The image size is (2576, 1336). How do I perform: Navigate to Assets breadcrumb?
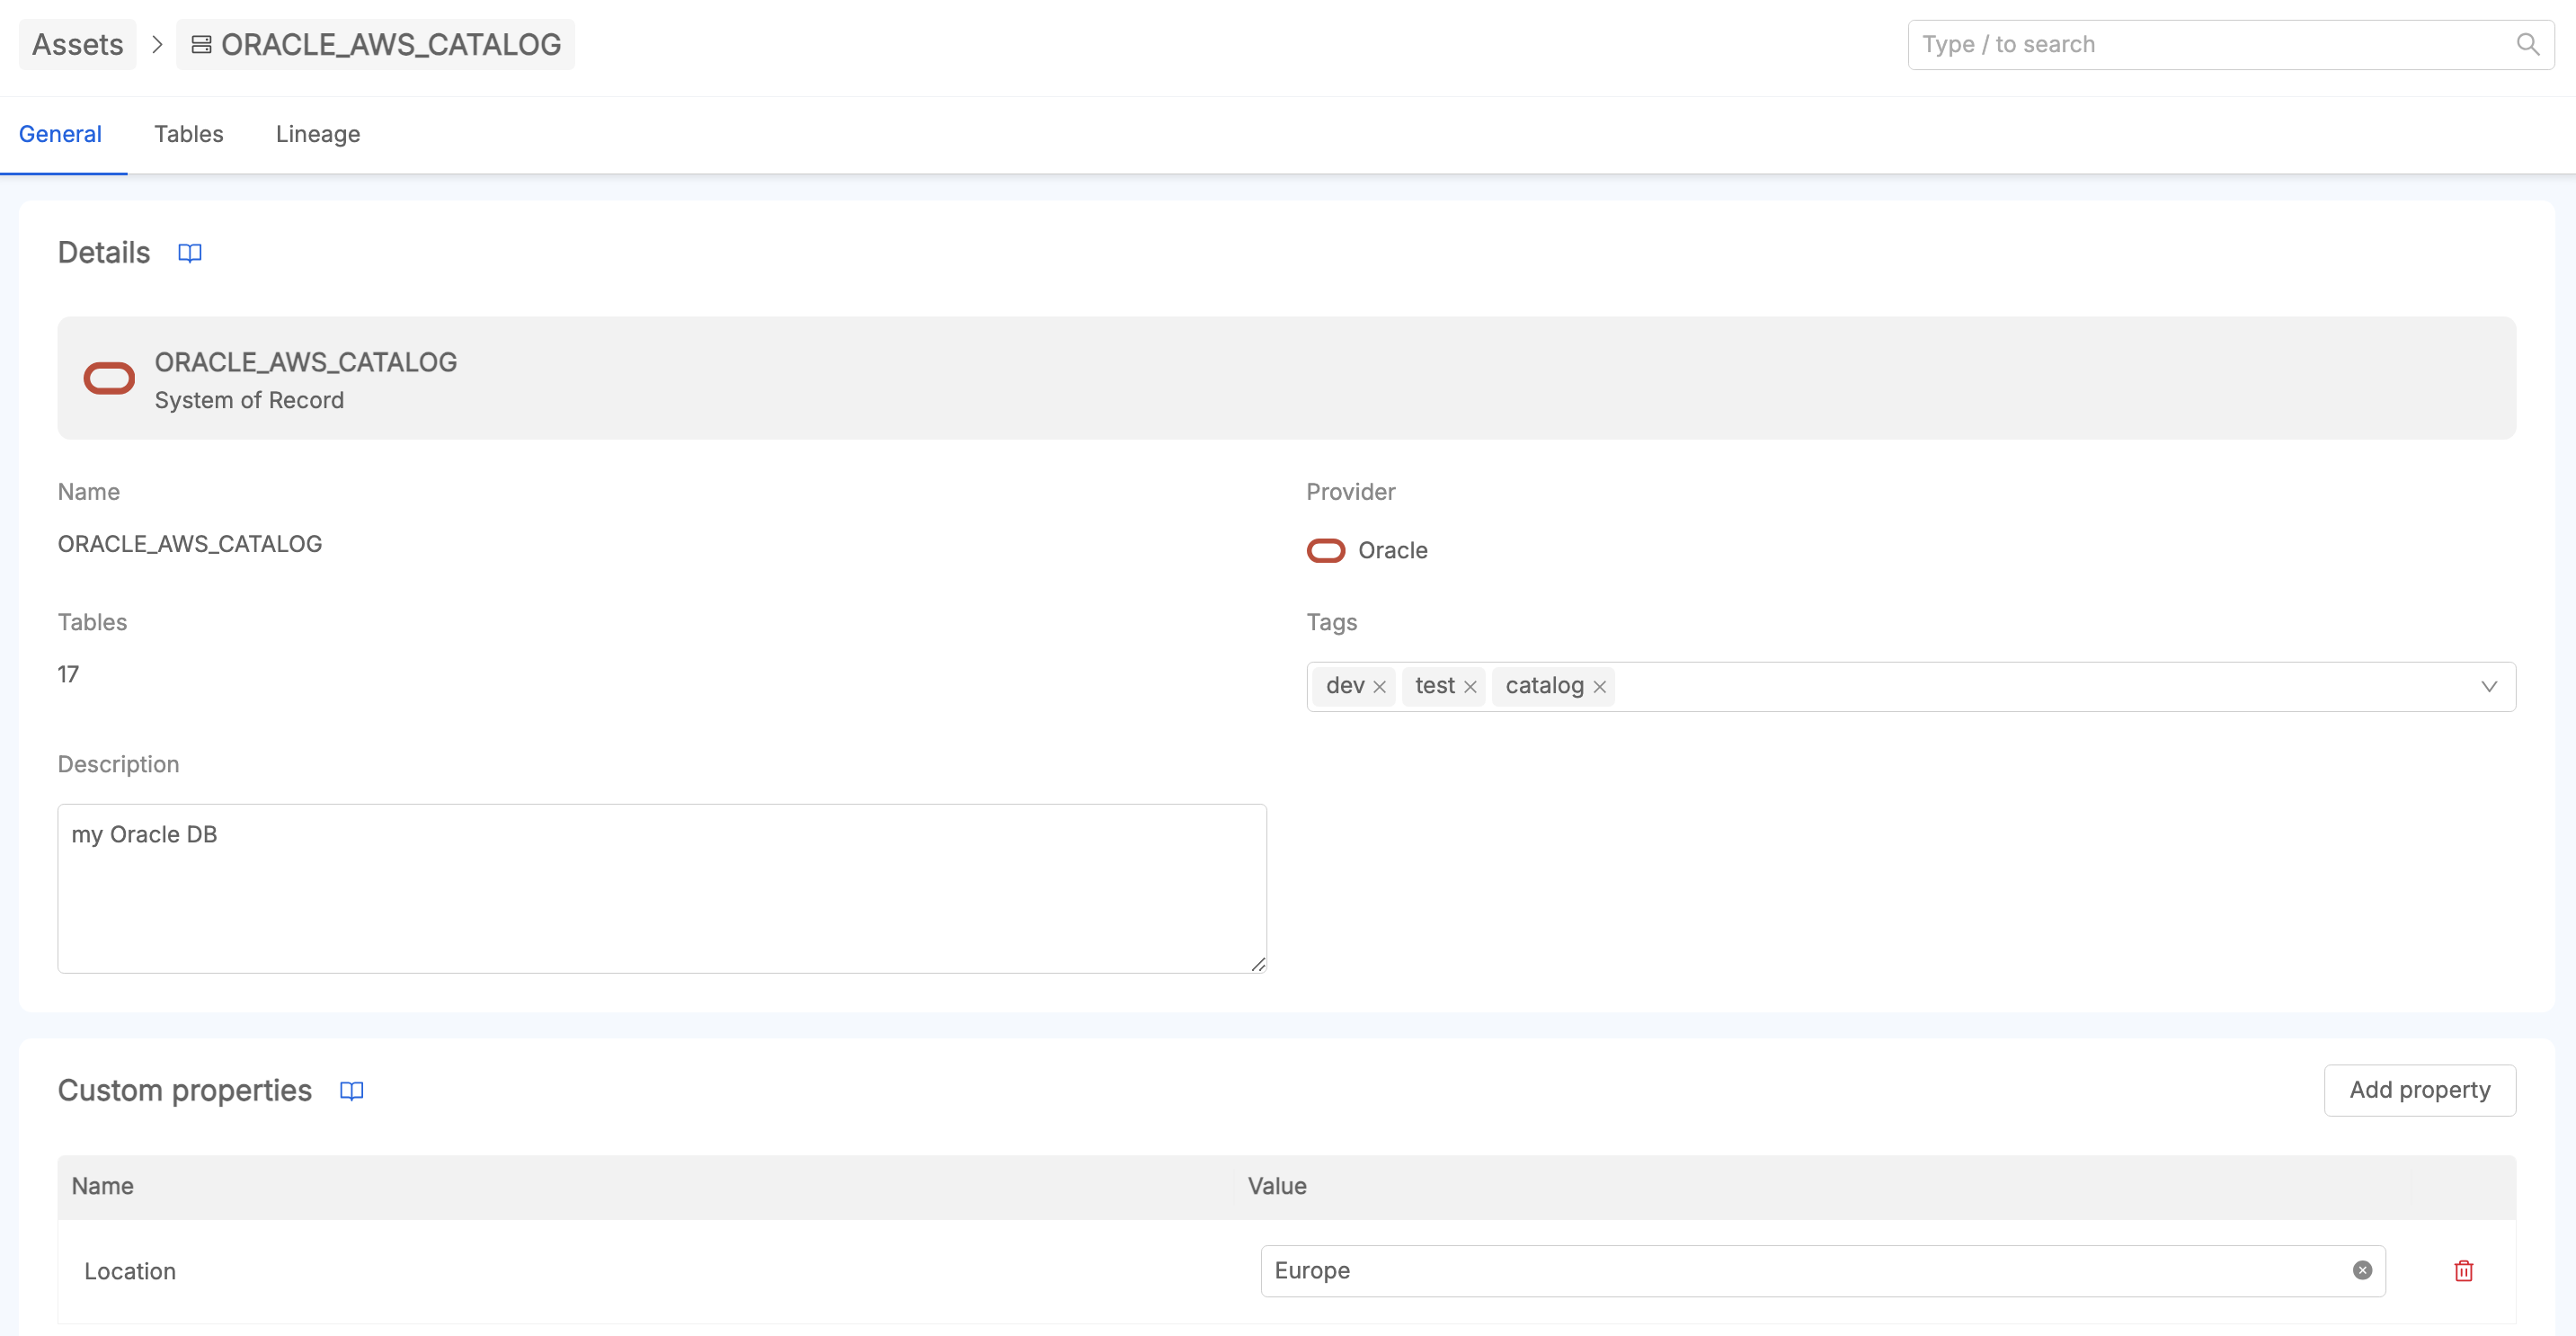[x=78, y=44]
